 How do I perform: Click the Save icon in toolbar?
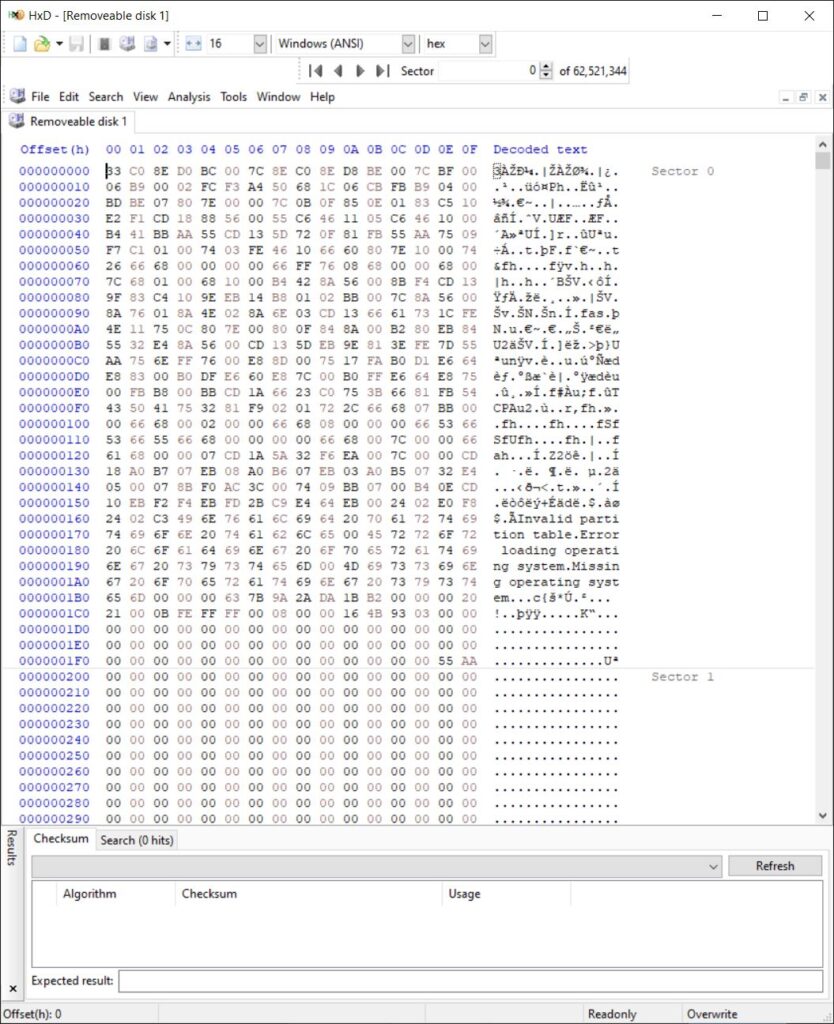coord(75,43)
